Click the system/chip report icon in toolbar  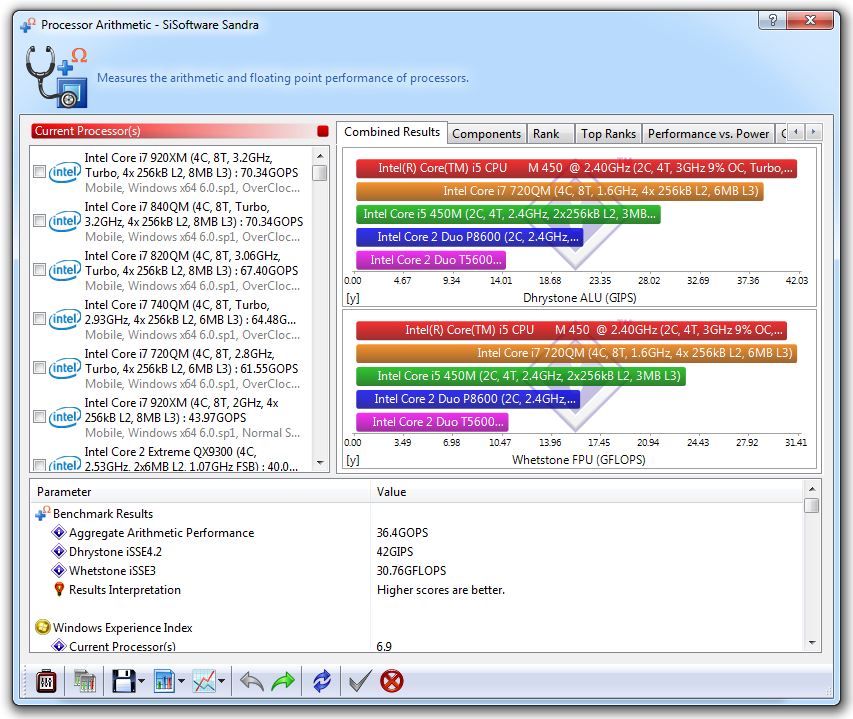[84, 681]
